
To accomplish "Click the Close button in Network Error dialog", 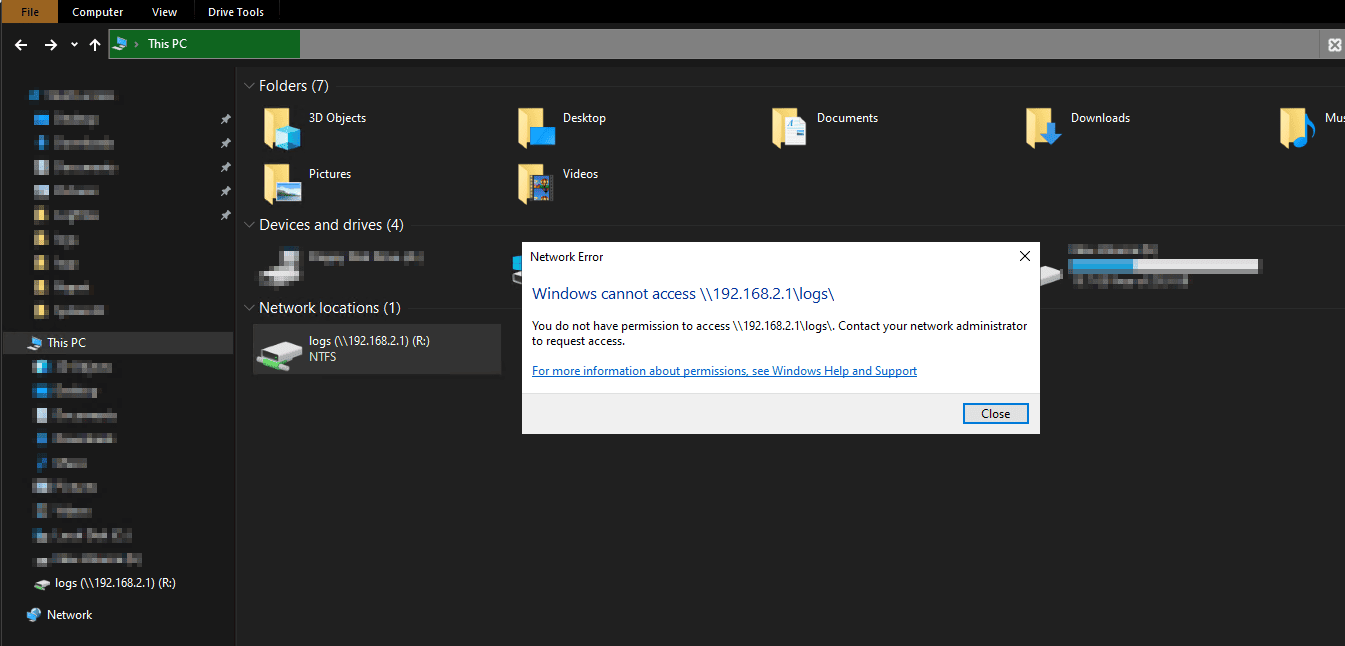I will pos(996,414).
